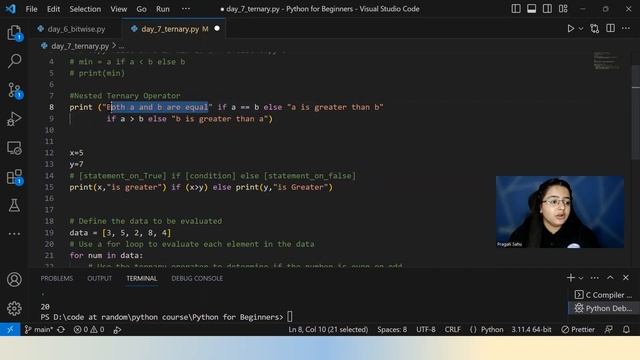Open the File menu
The image size is (640, 360).
(31, 9)
